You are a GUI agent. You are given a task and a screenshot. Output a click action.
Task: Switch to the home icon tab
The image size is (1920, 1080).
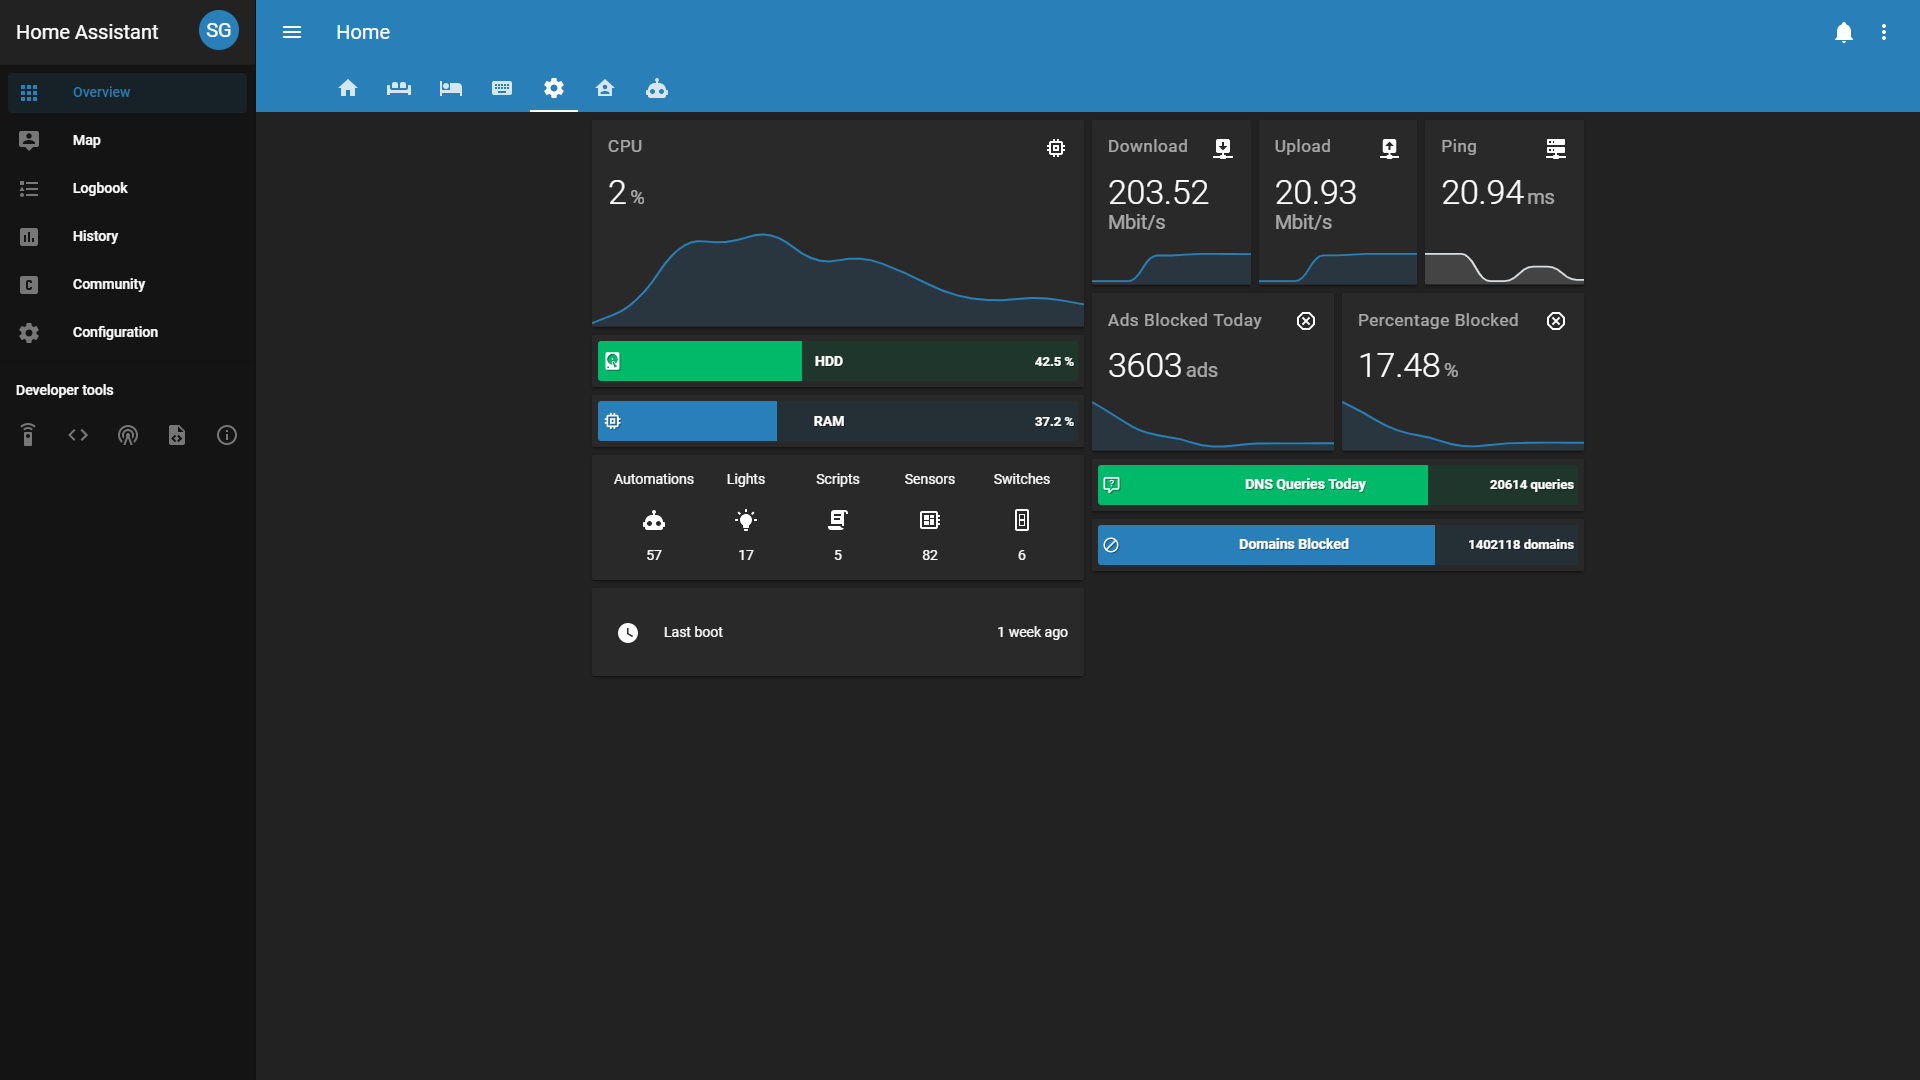pyautogui.click(x=348, y=88)
